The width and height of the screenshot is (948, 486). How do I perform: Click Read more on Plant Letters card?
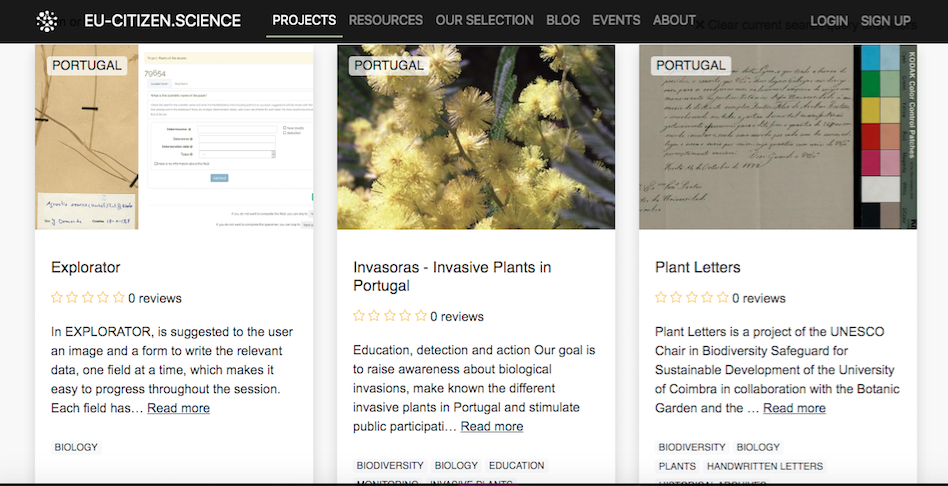point(794,408)
